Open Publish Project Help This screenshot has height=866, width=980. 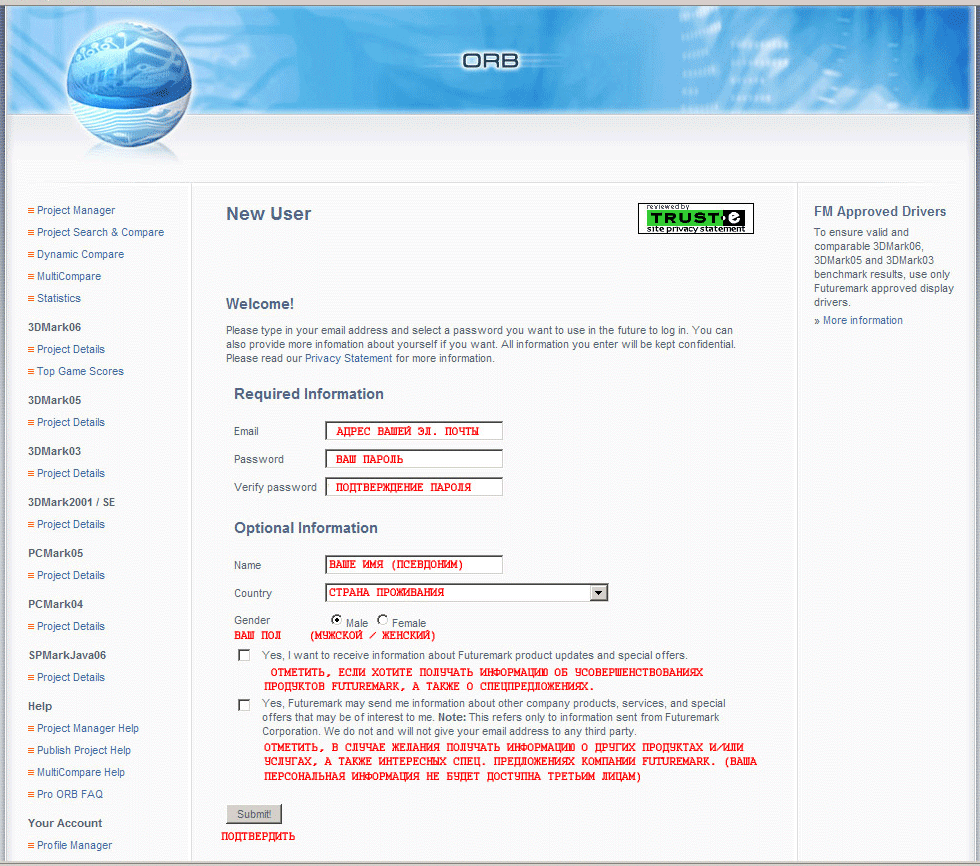(x=84, y=750)
